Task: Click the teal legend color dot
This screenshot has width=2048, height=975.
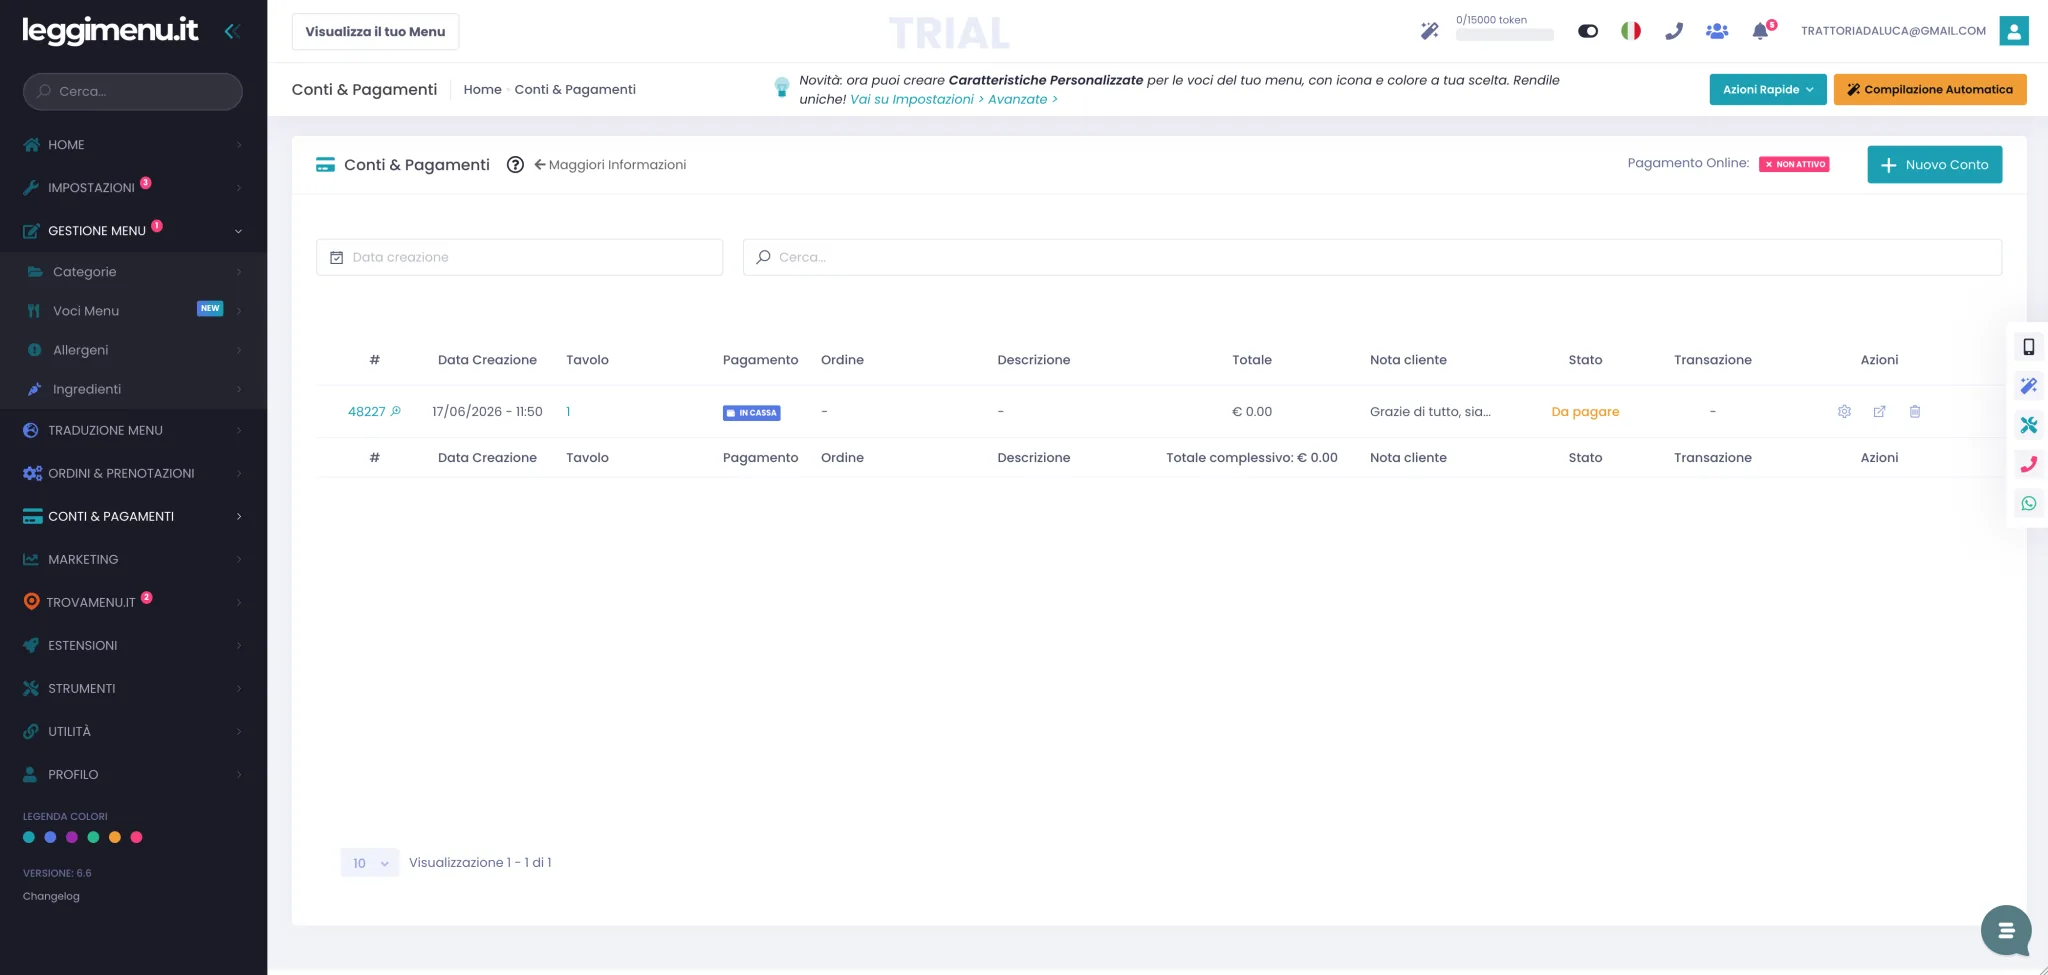Action: 29,837
